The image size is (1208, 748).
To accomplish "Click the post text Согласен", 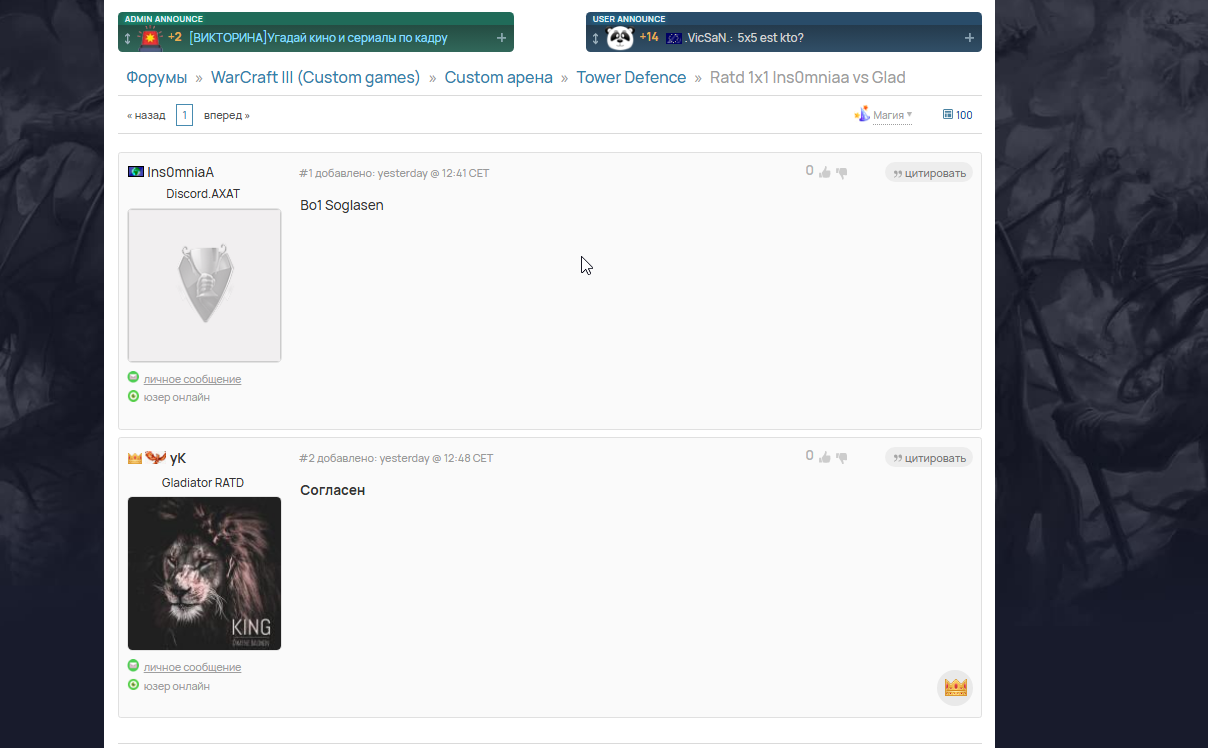I will [333, 490].
